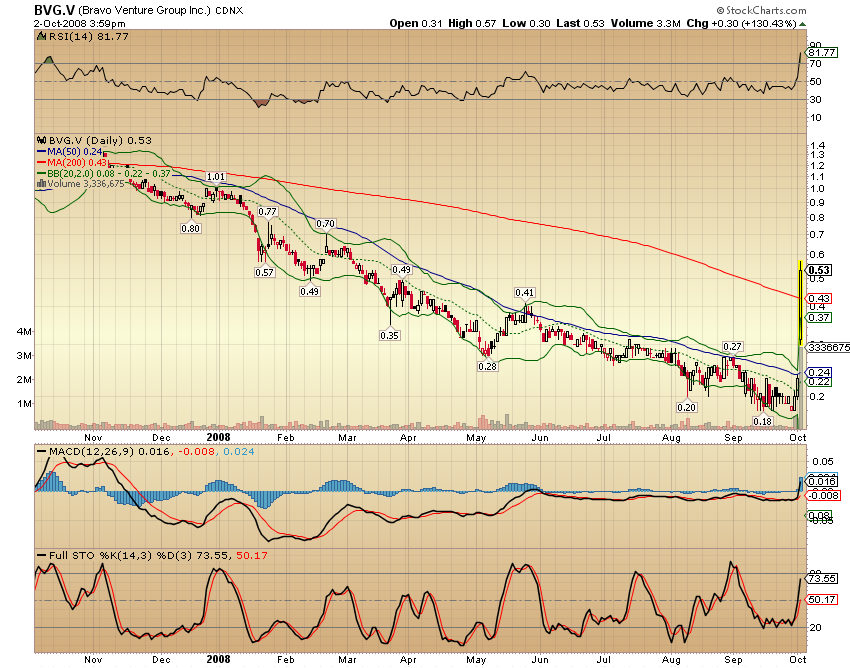
Task: Click the bold 0.53 last price tag
Action: (819, 270)
